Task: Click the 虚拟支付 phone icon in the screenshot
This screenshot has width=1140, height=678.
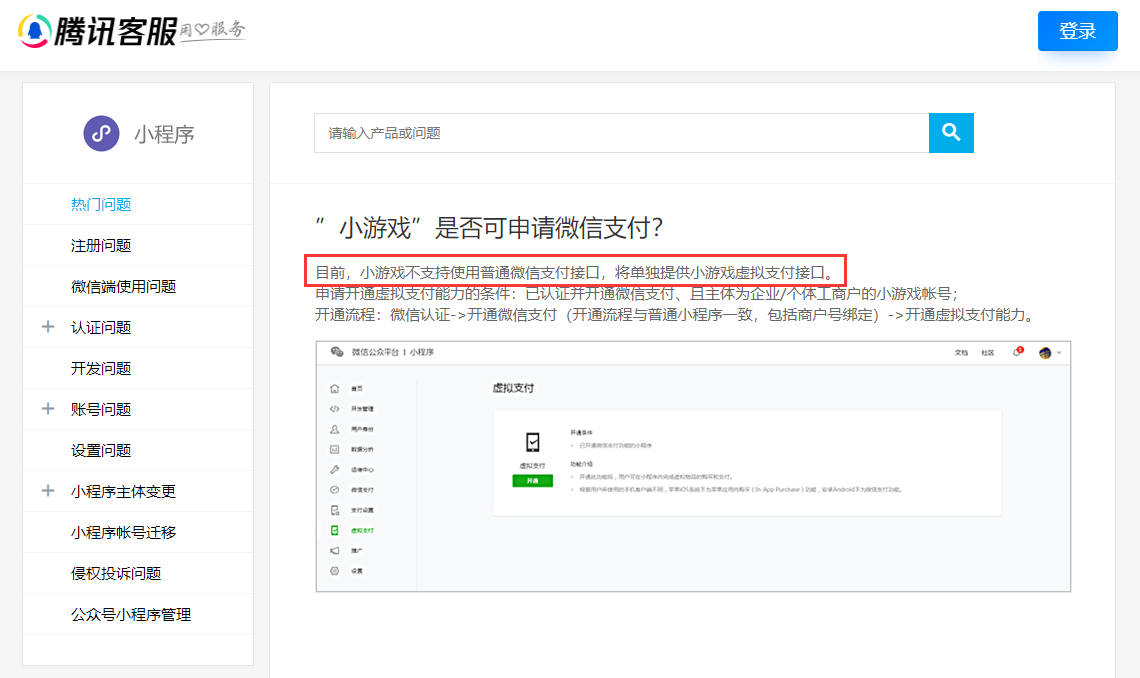Action: click(x=533, y=442)
